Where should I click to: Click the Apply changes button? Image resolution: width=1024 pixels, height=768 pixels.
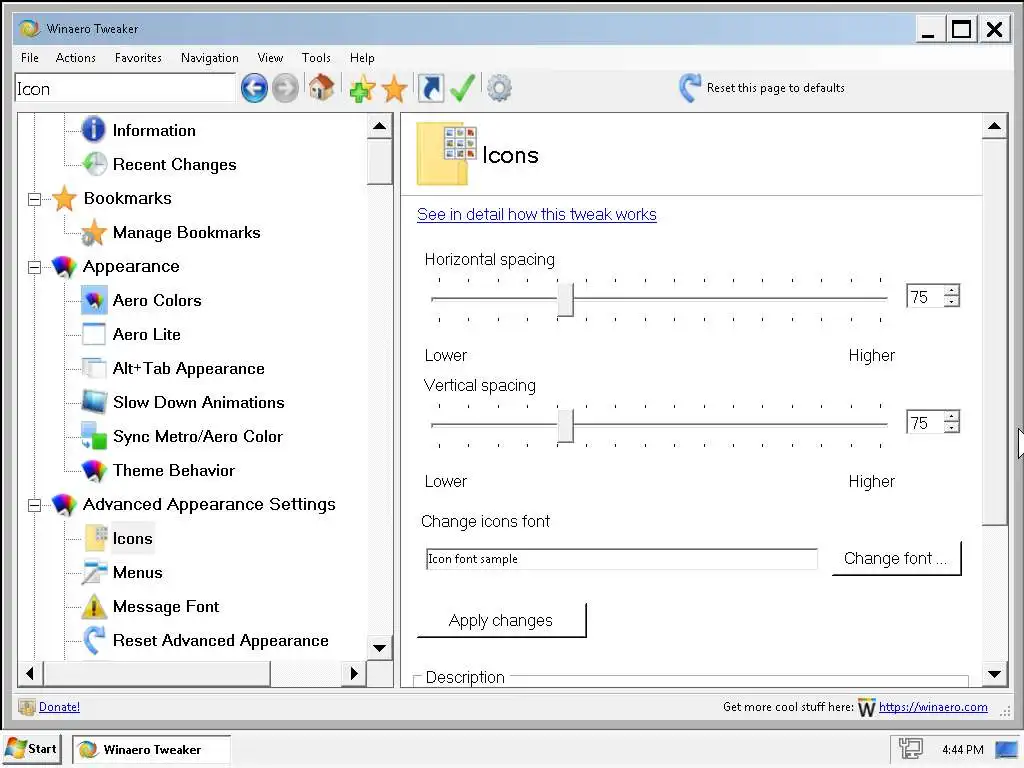coord(501,620)
